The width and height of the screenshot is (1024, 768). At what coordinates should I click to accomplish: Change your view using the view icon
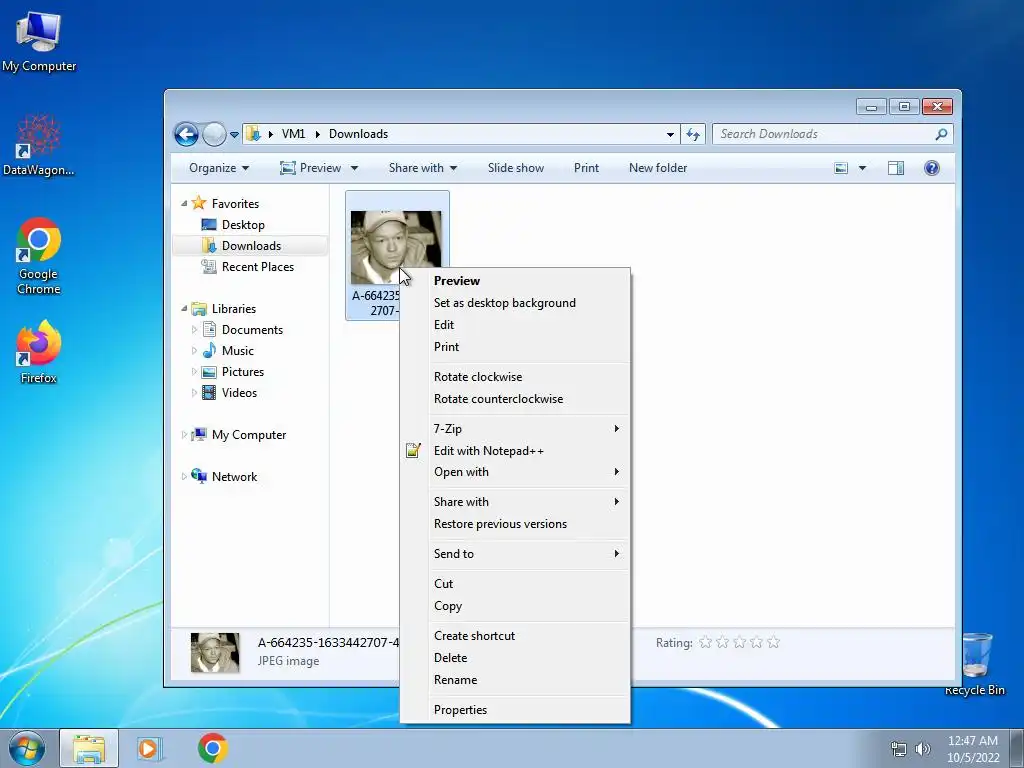pyautogui.click(x=841, y=168)
